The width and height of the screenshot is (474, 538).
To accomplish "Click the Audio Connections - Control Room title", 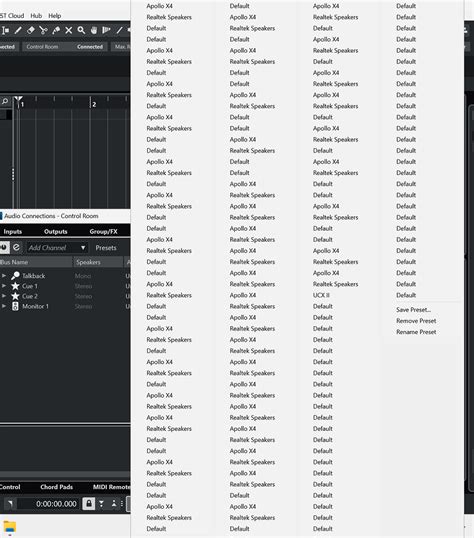I will coord(51,216).
